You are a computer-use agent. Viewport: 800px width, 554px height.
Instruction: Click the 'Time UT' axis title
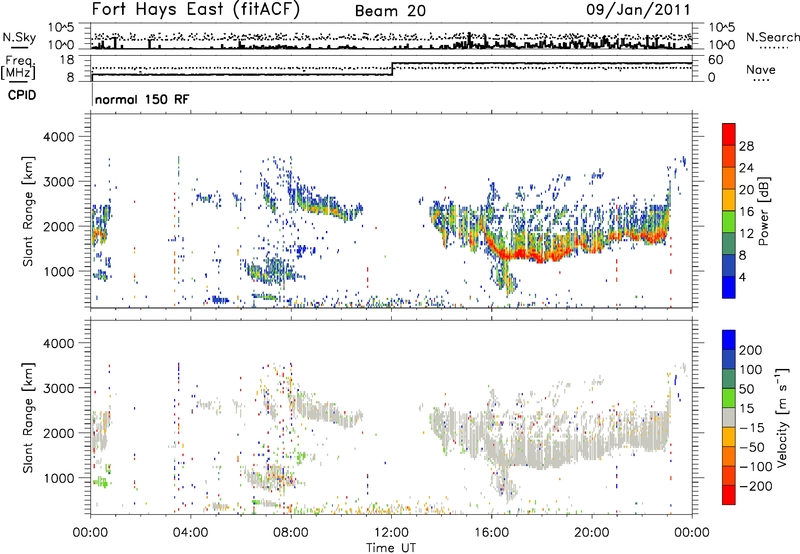tap(391, 548)
